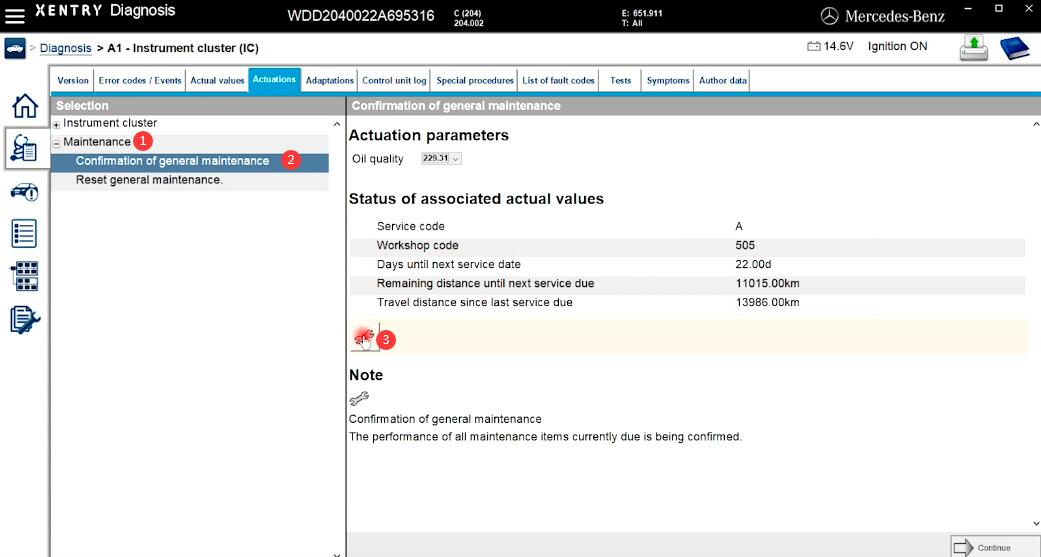Click the Maintenance tree label

point(97,142)
